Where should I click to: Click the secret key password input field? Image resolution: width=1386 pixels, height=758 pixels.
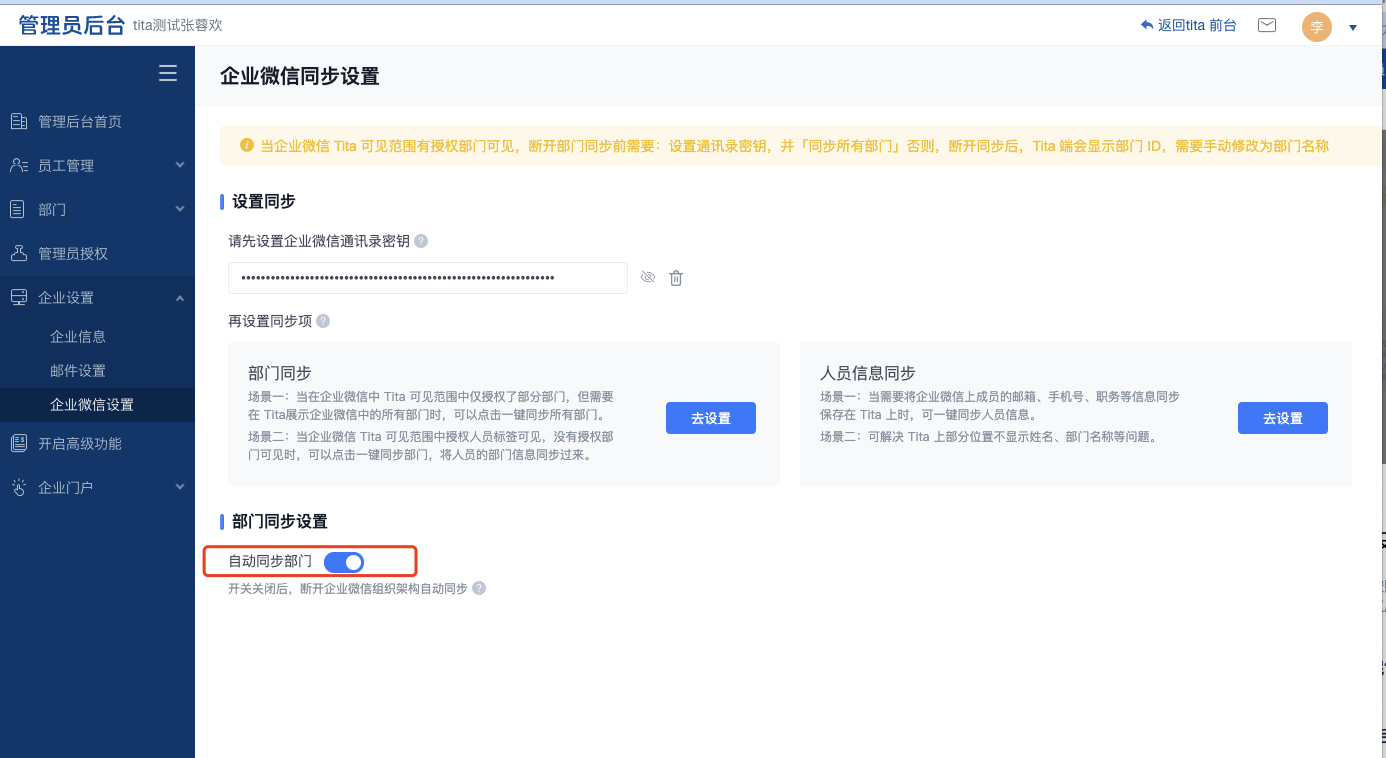pos(428,278)
